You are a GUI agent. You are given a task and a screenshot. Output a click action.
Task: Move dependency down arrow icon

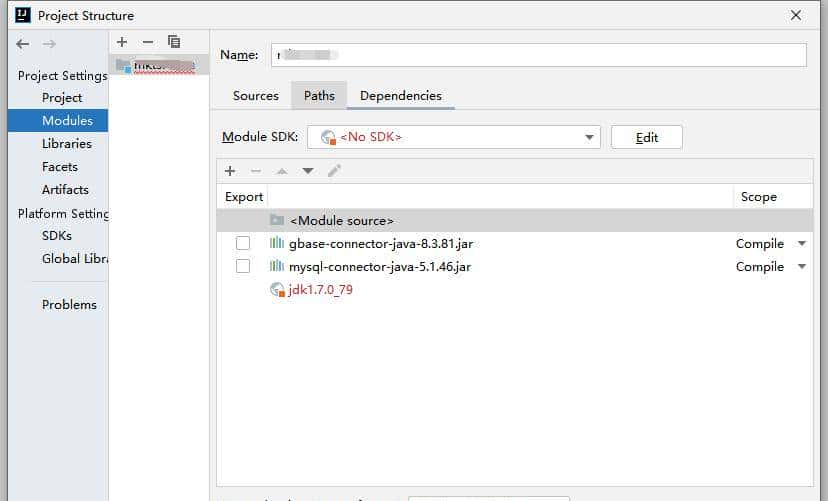pyautogui.click(x=308, y=171)
